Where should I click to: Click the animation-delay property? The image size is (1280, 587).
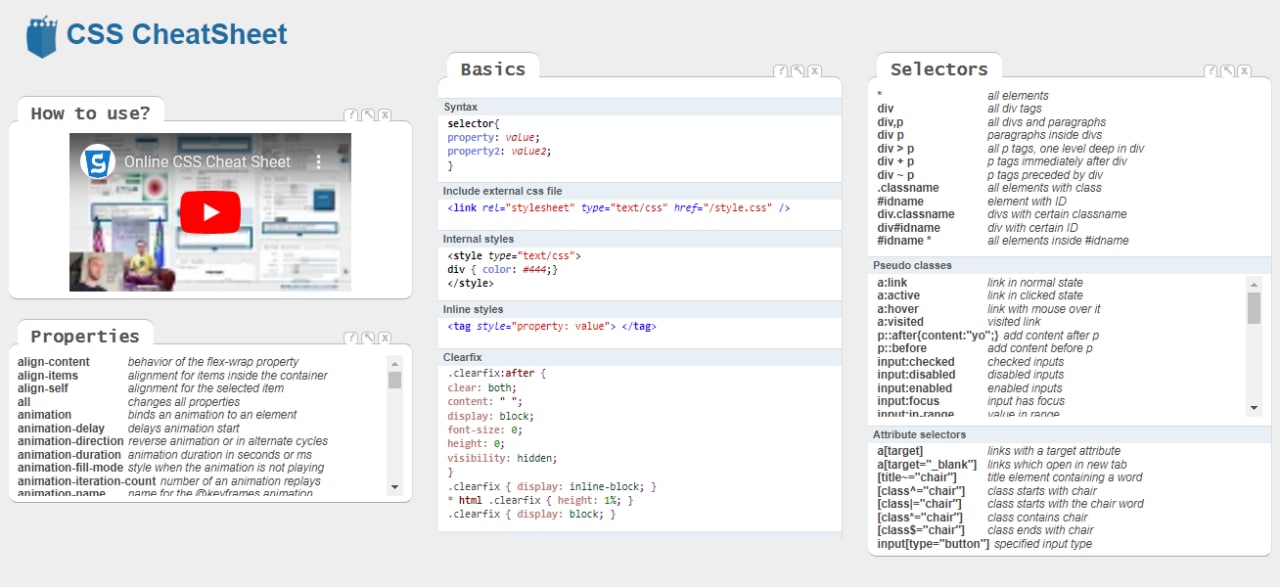[x=63, y=428]
